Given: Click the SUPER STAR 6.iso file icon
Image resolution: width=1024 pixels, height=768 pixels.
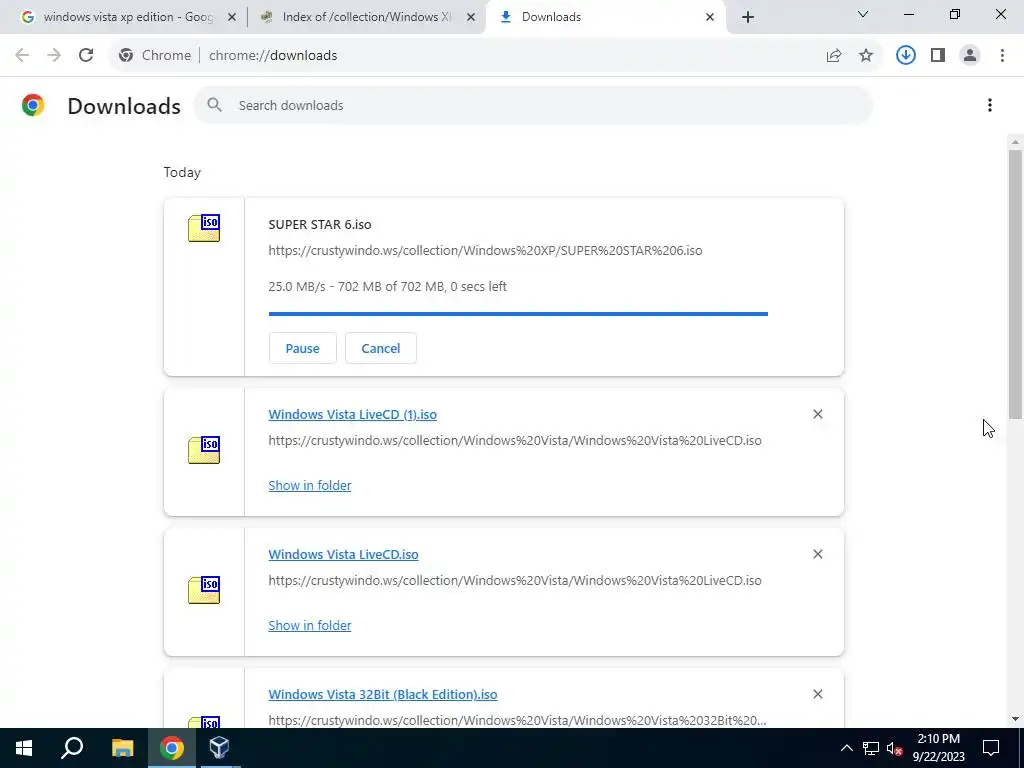Looking at the screenshot, I should (x=204, y=228).
